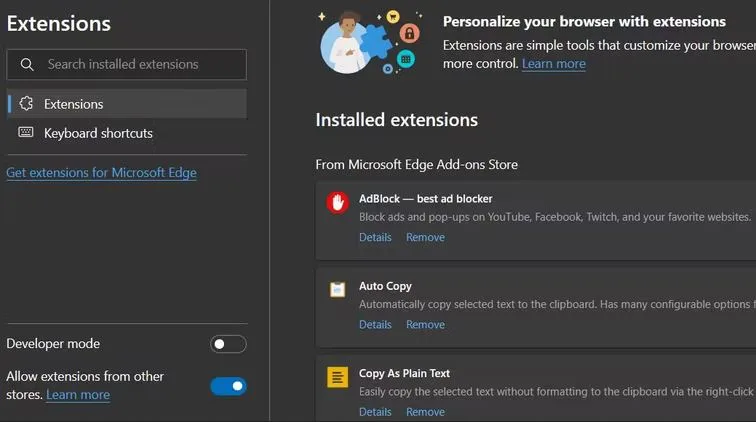Remove the AdBlock extension

[x=425, y=237]
